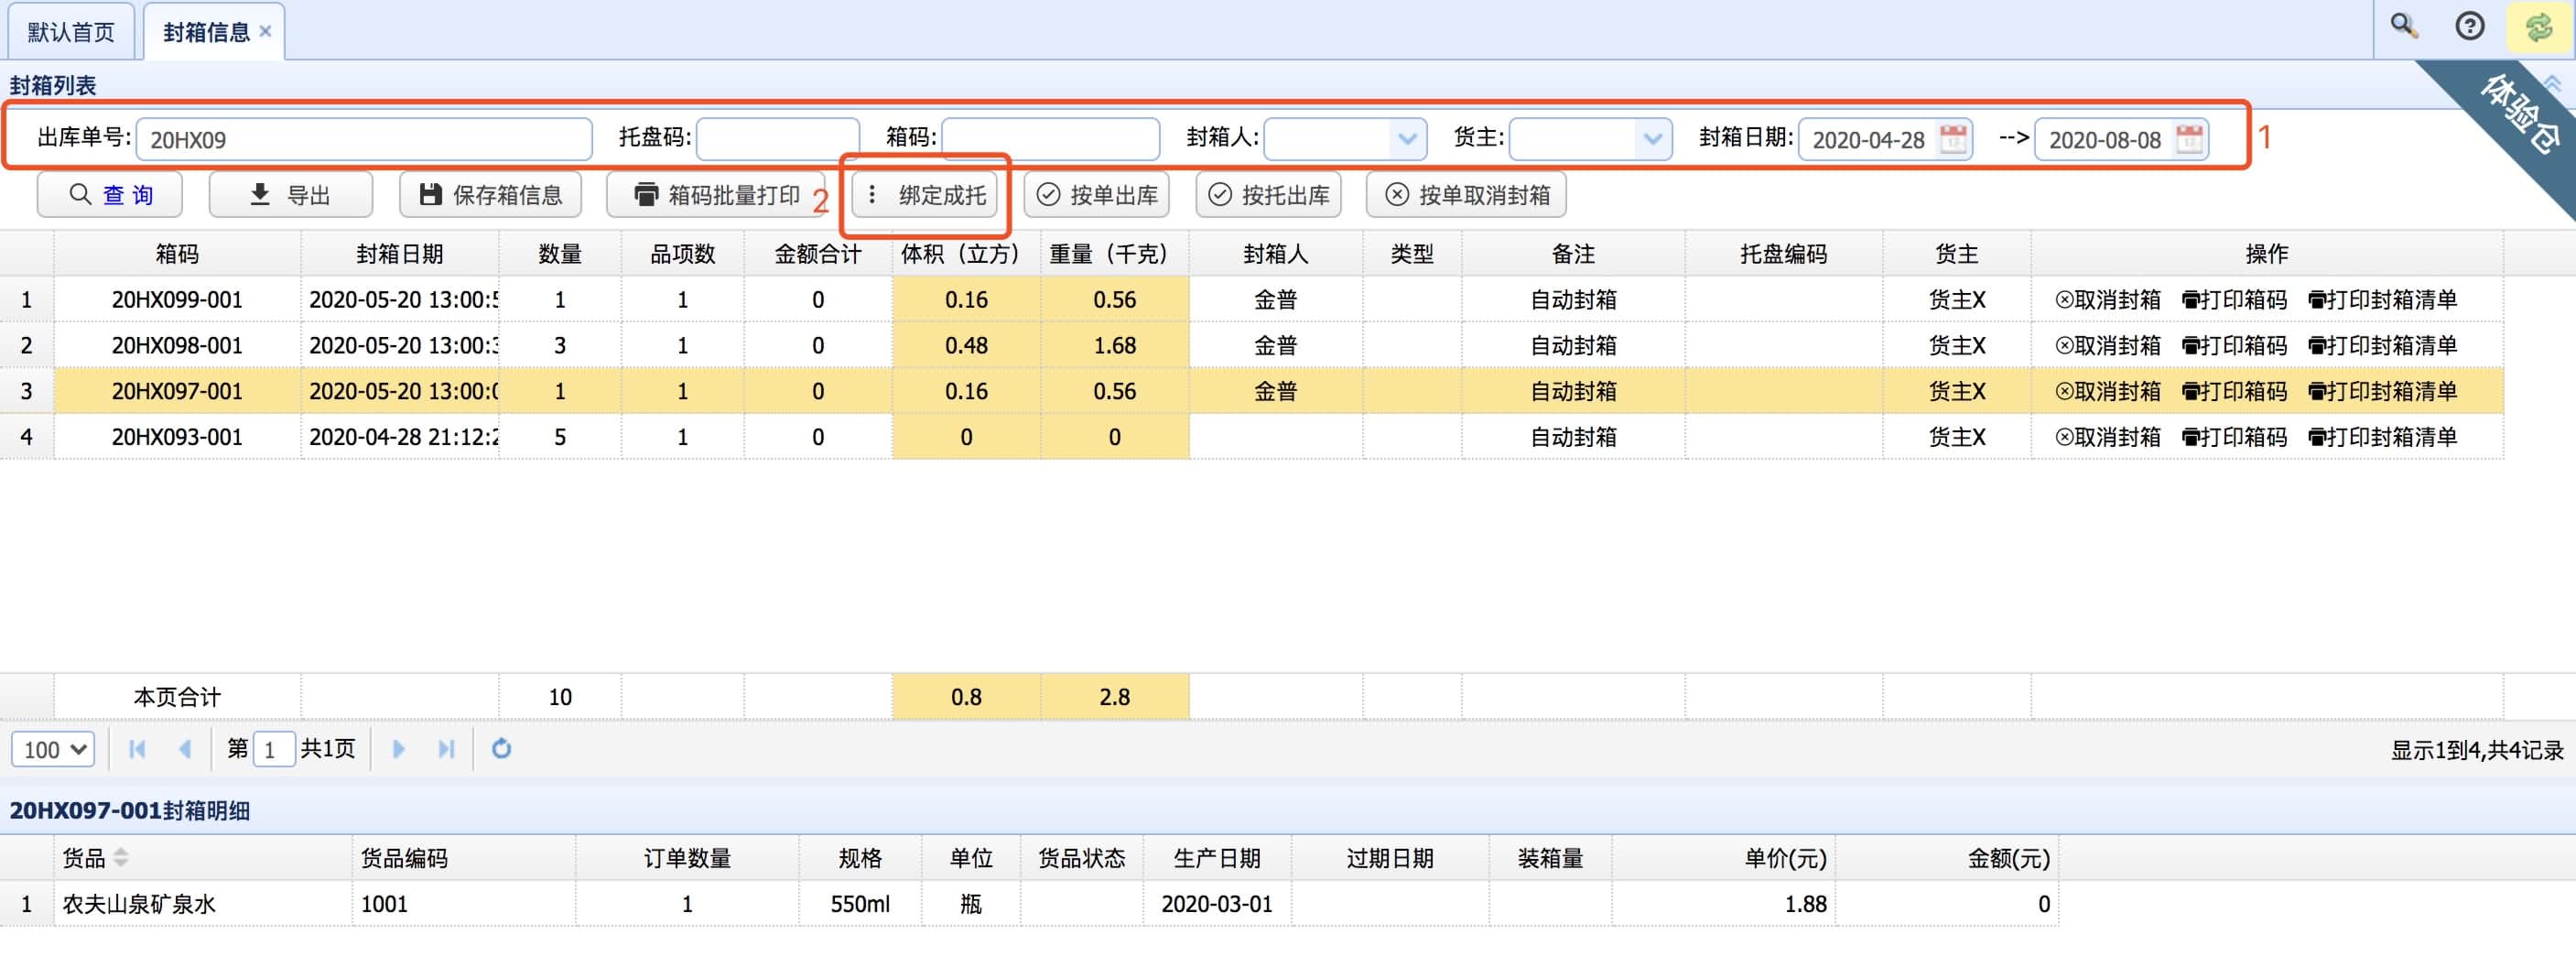Open the start date calendar picker
The height and width of the screenshot is (956, 2576).
pos(1953,138)
